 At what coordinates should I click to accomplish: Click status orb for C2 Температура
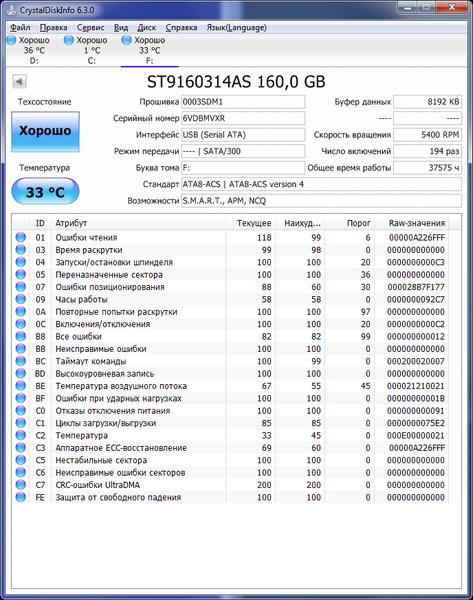[21, 435]
